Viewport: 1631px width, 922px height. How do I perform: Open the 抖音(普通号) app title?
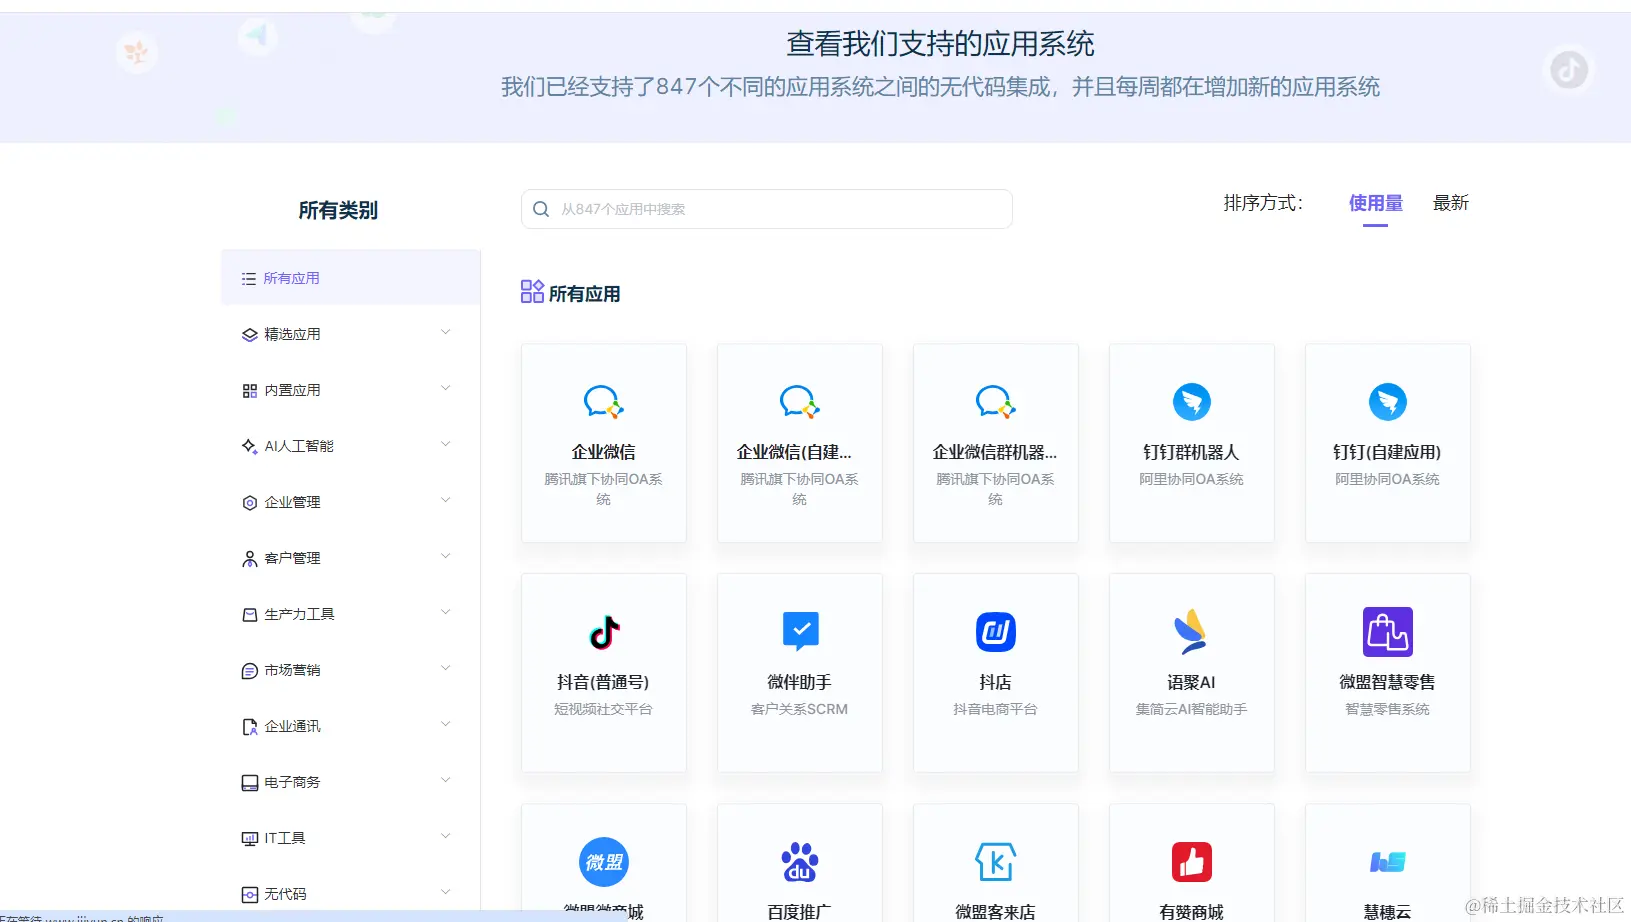tap(603, 683)
